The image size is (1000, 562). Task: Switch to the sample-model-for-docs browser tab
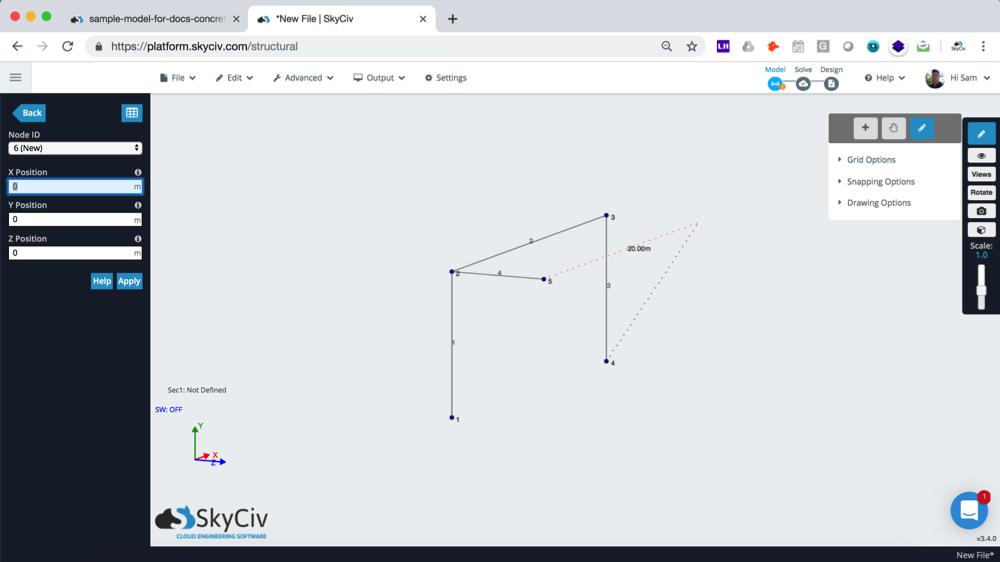point(153,19)
